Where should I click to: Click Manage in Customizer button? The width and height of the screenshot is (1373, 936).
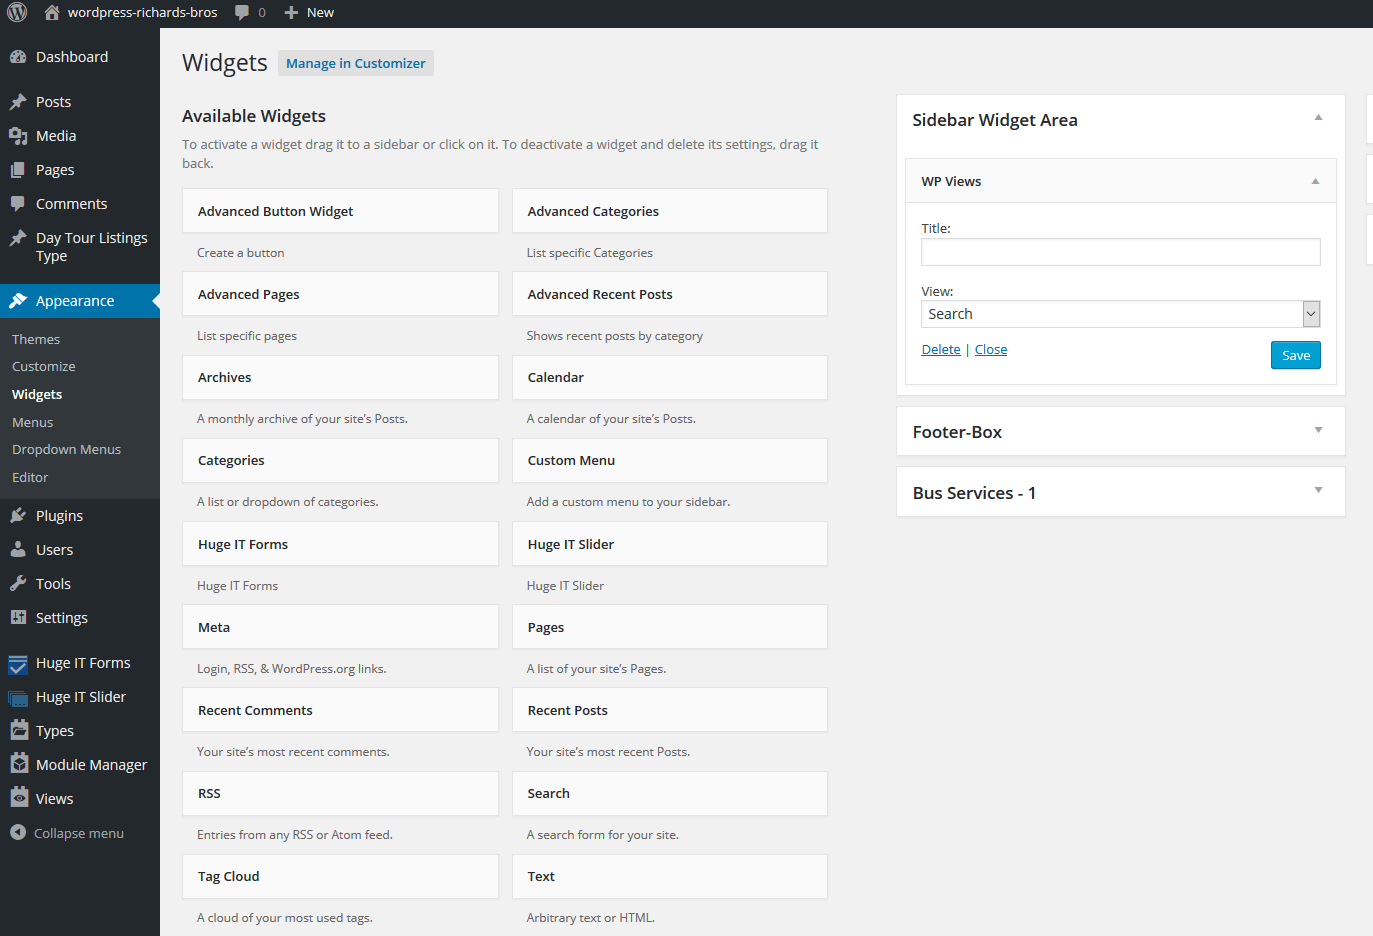coord(356,63)
